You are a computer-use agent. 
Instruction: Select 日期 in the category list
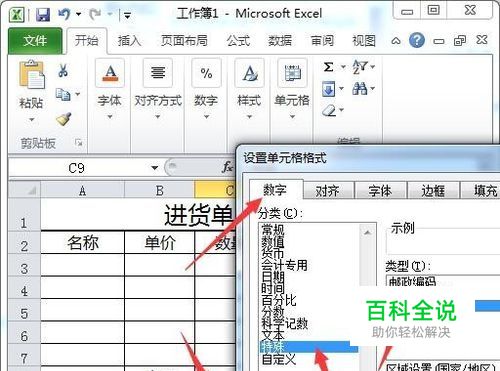pos(273,277)
